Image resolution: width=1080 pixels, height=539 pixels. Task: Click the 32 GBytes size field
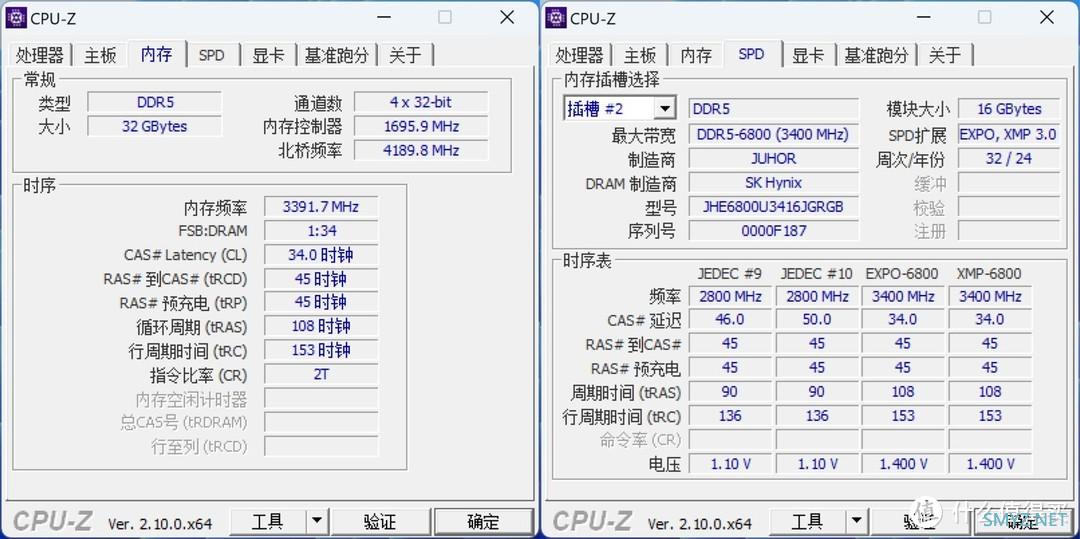[155, 127]
